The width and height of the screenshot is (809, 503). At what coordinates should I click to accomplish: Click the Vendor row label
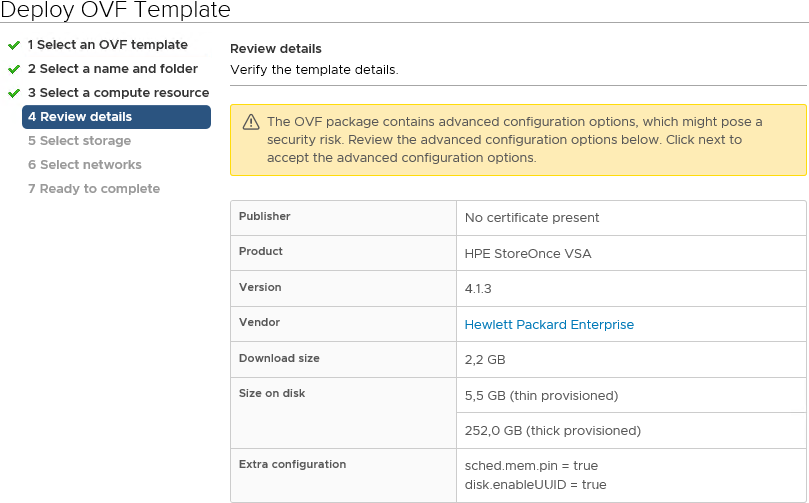pos(259,322)
